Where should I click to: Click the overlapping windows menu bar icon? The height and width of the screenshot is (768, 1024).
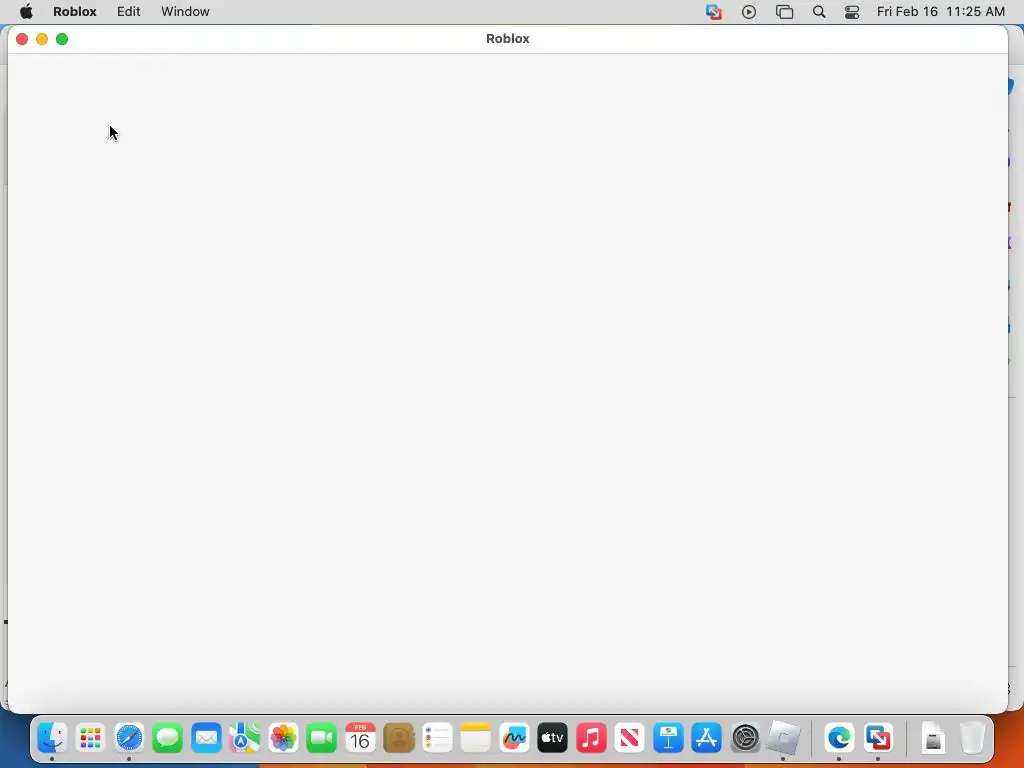pyautogui.click(x=784, y=12)
